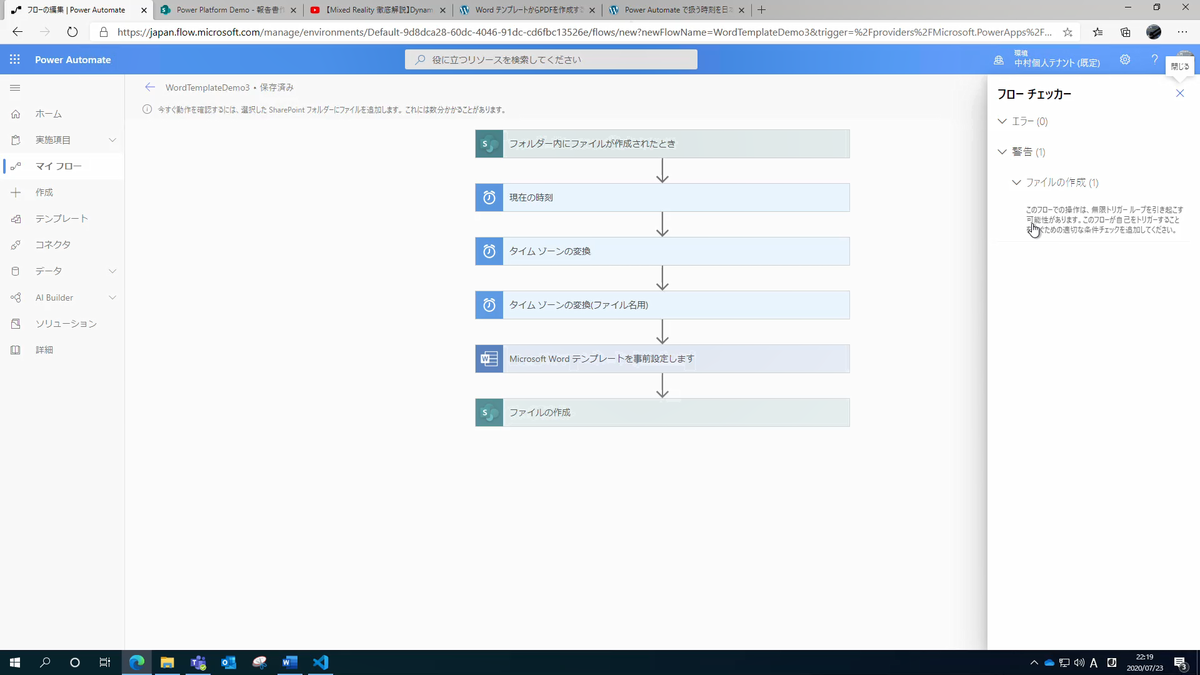Select environment 中村個人テナント (既定)
Viewport: 1200px width, 675px height.
[x=1057, y=63]
